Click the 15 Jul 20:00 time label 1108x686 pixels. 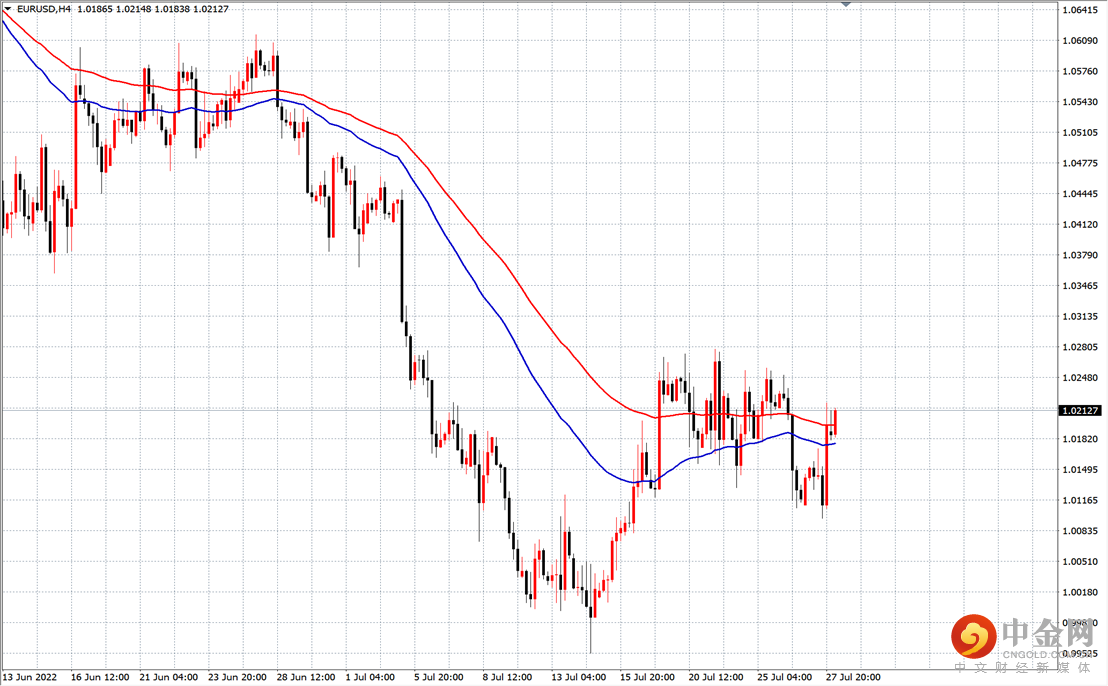(x=648, y=677)
